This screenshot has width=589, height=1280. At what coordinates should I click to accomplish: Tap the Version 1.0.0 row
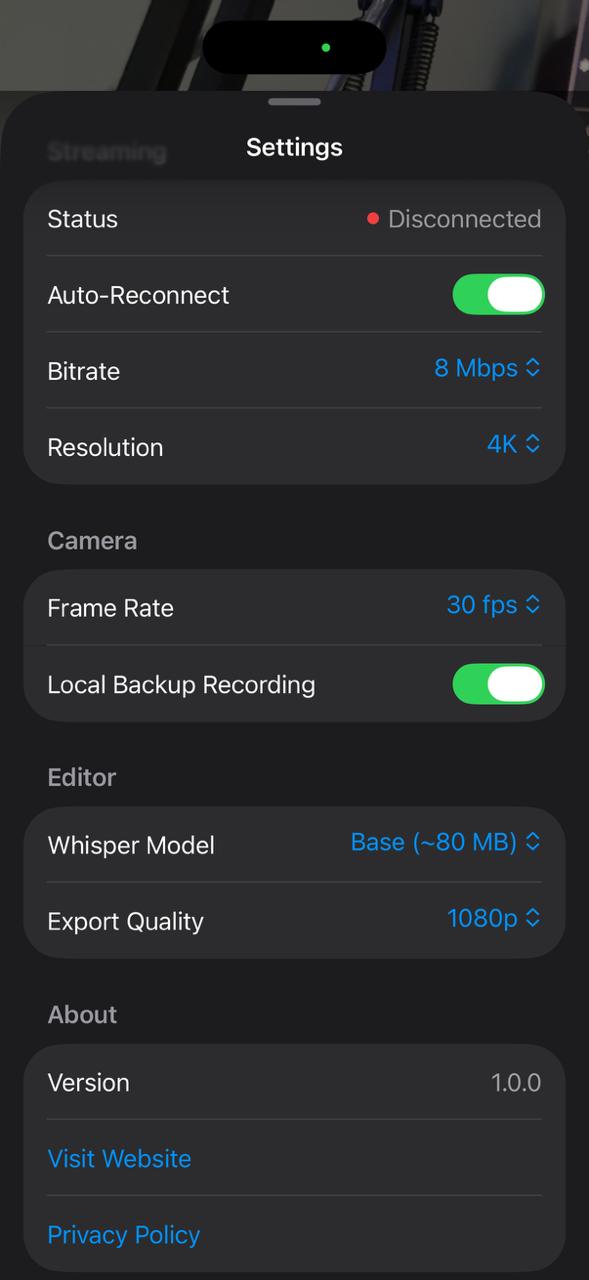click(x=294, y=1082)
